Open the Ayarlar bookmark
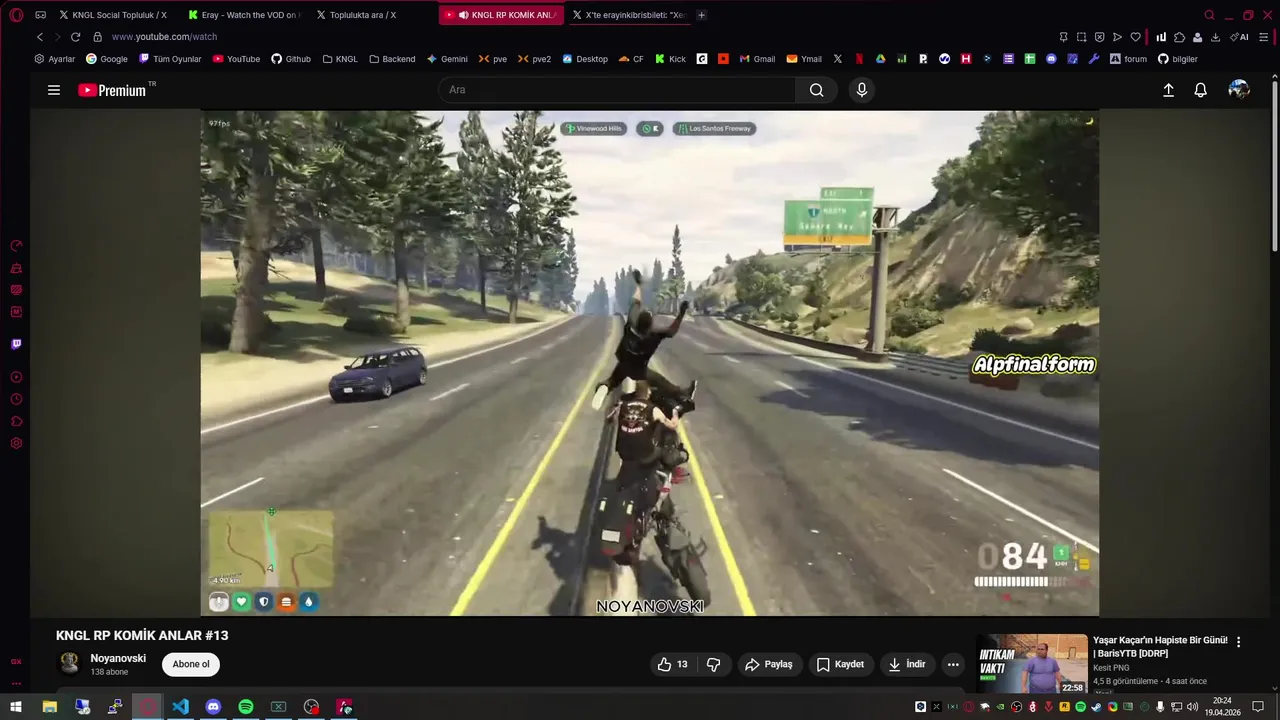 click(55, 59)
